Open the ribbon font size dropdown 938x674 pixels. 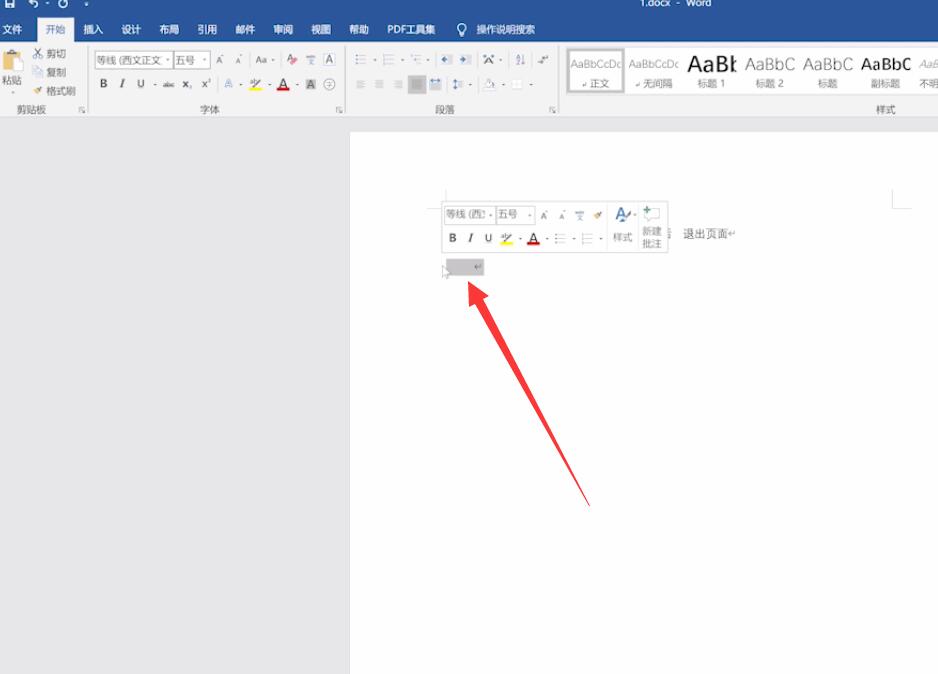pos(205,60)
